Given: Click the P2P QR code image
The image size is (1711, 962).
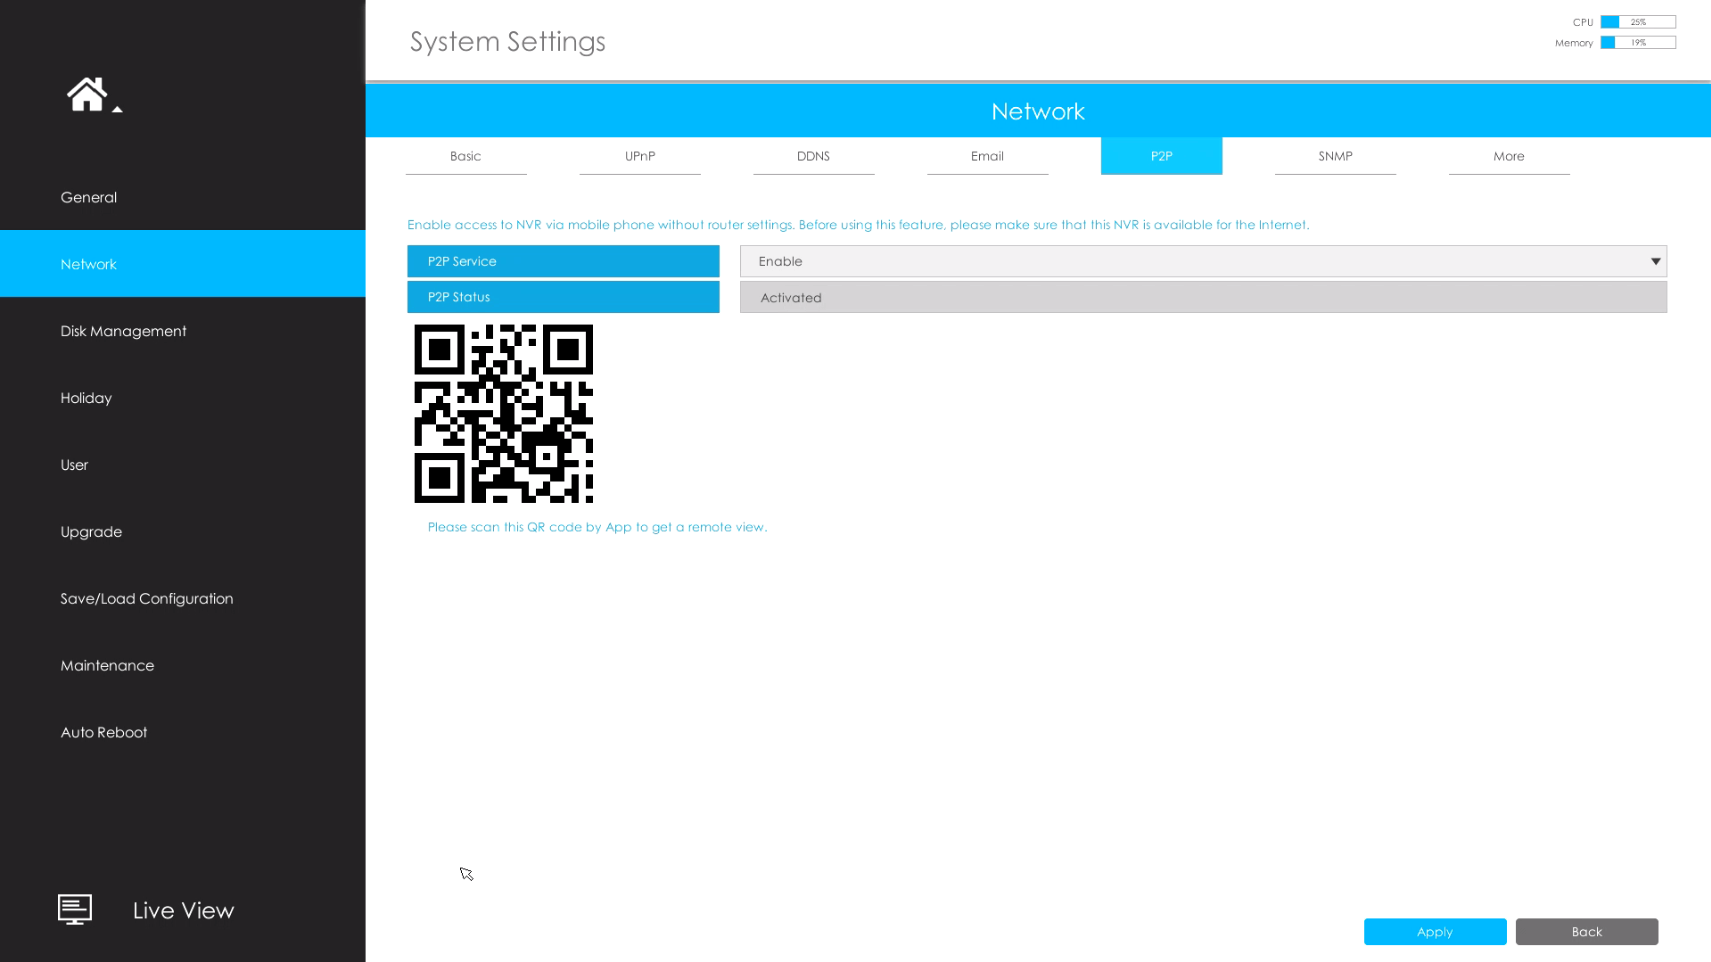Looking at the screenshot, I should (504, 414).
